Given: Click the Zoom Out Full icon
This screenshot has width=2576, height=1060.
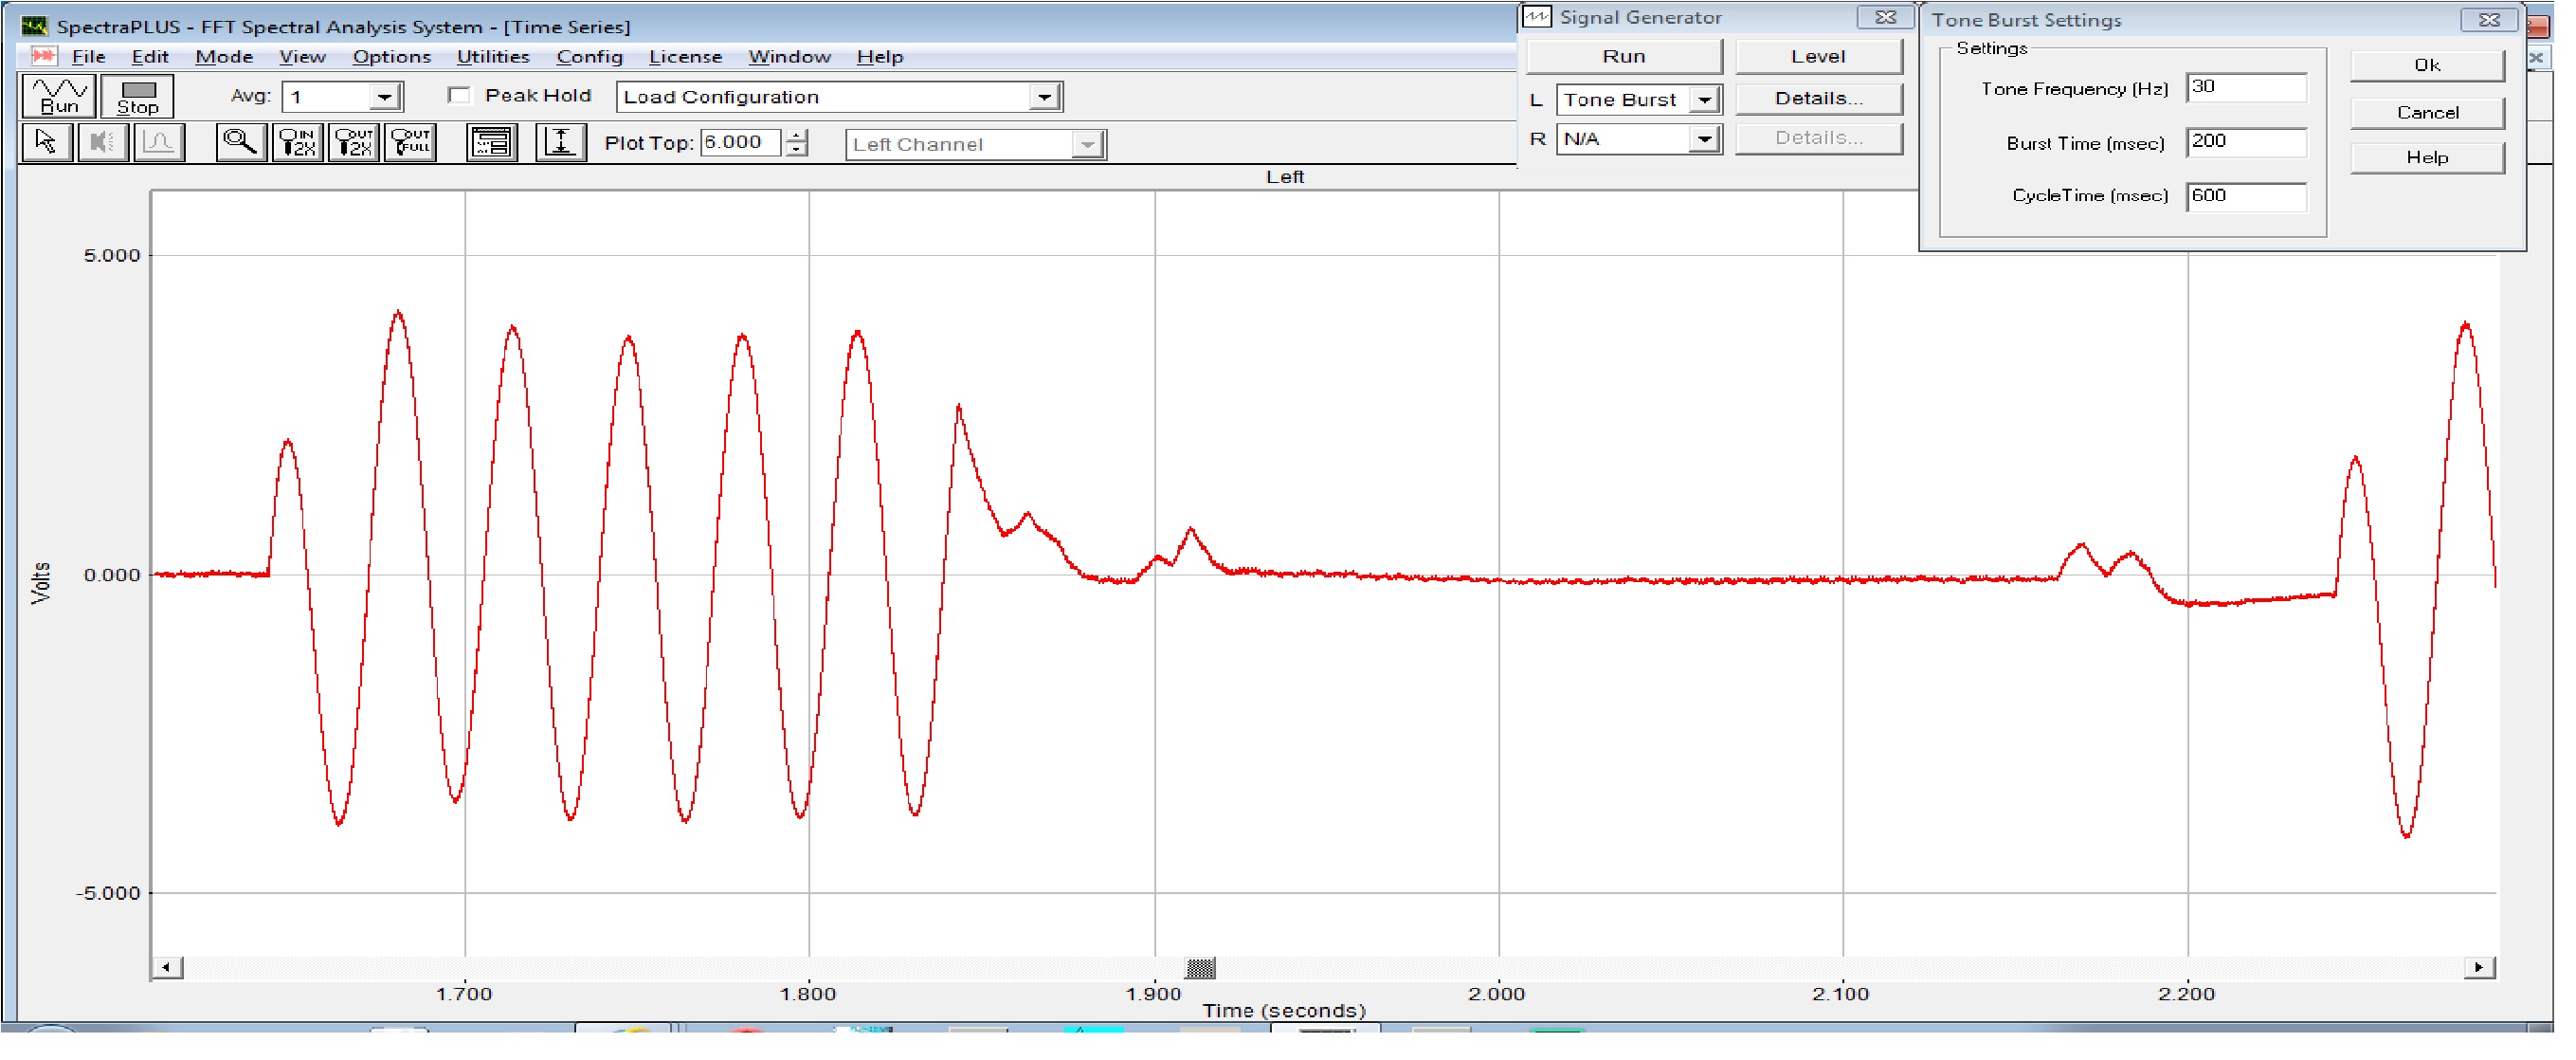Looking at the screenshot, I should [411, 143].
